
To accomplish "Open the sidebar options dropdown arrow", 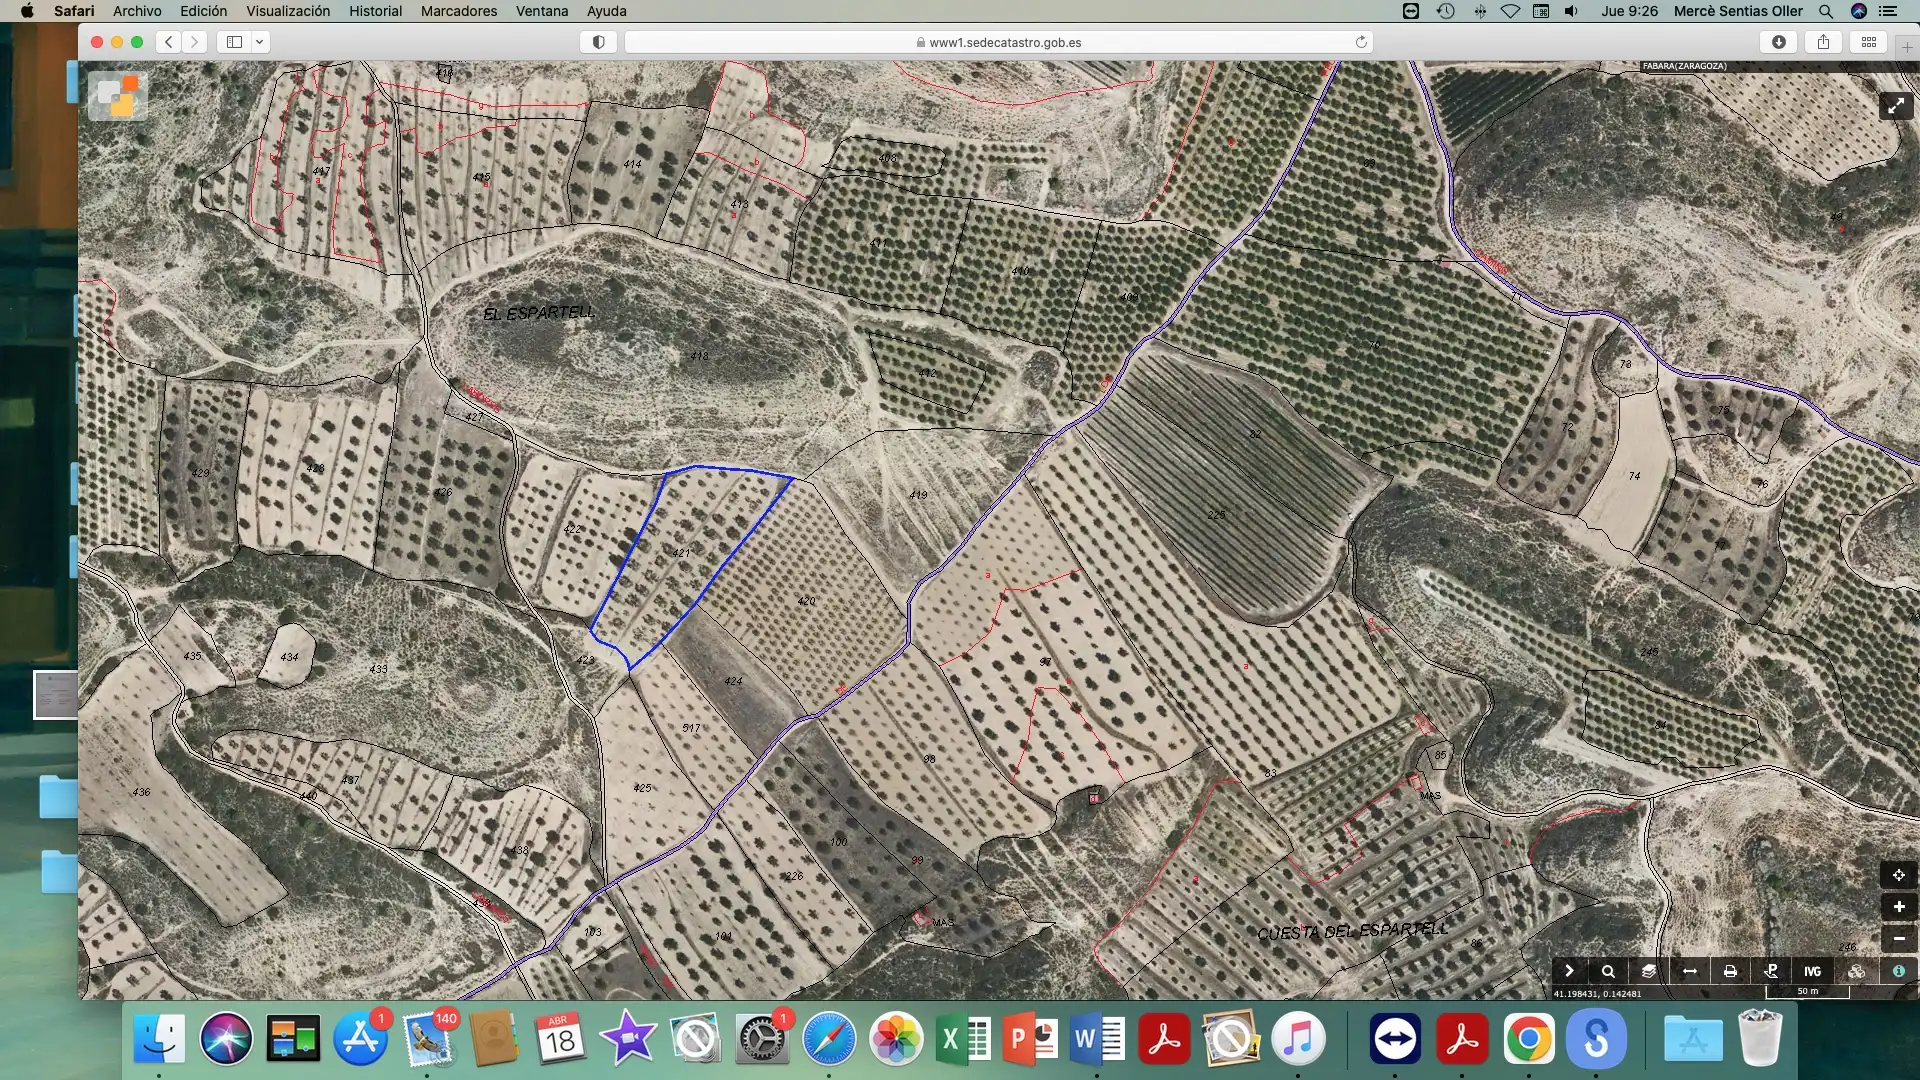I will [260, 42].
